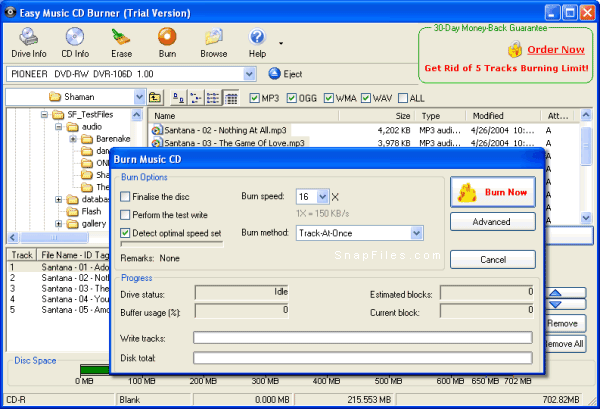Screen dimensions: 600x409
Task: Open the Burn method Track-At-Once dropdown
Action: coord(416,233)
